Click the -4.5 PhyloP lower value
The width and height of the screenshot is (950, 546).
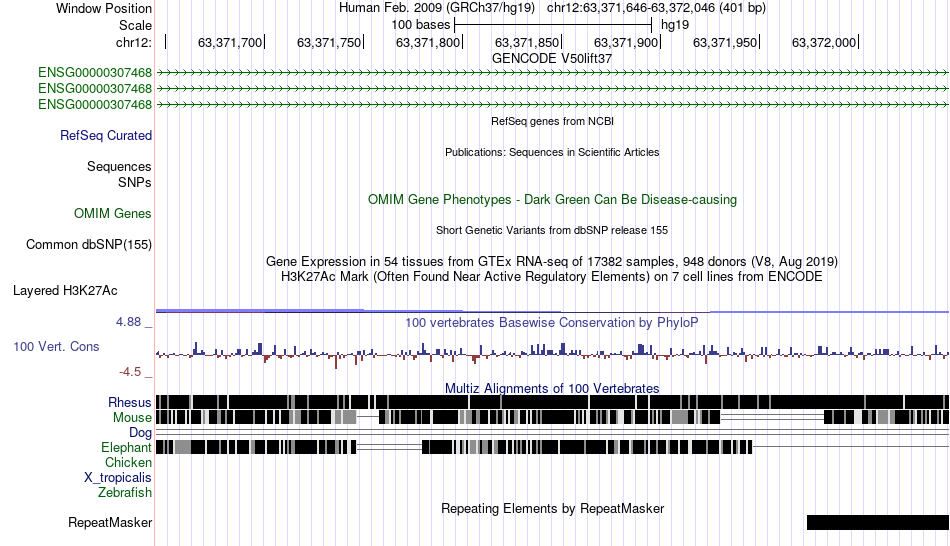(x=130, y=372)
